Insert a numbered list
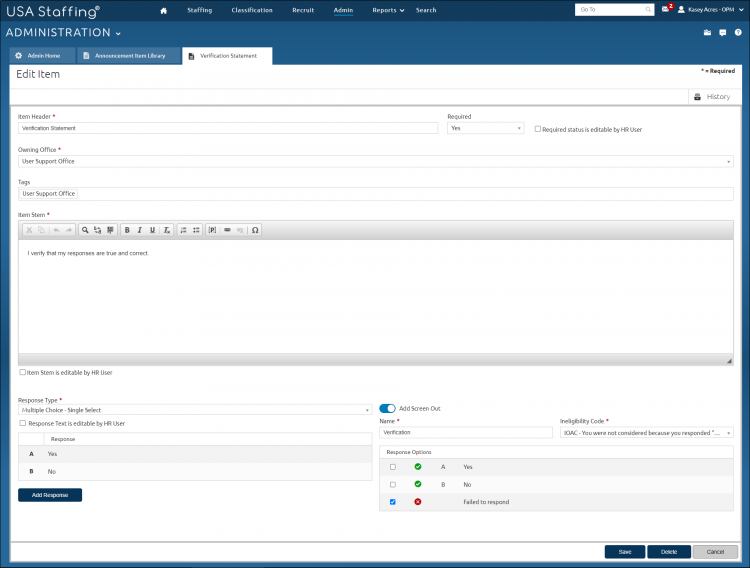750x568 pixels. [183, 230]
